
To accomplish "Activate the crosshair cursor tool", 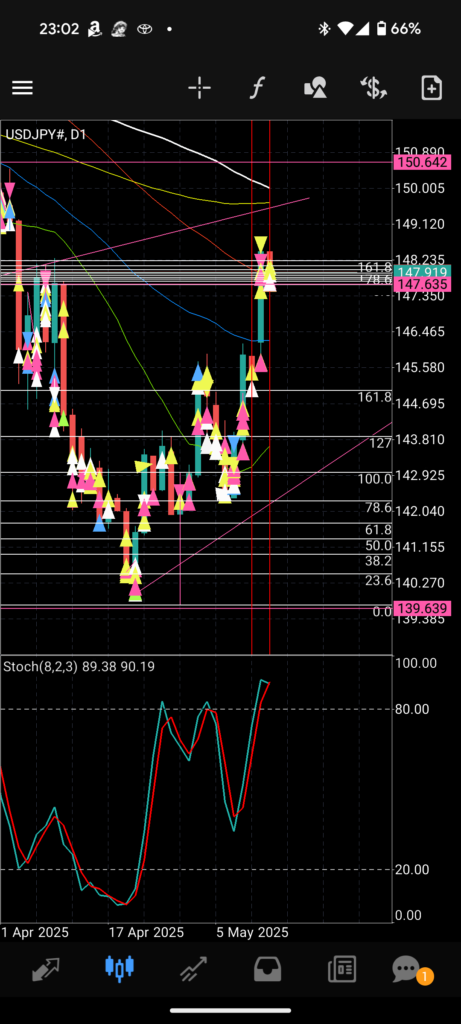I will click(199, 88).
